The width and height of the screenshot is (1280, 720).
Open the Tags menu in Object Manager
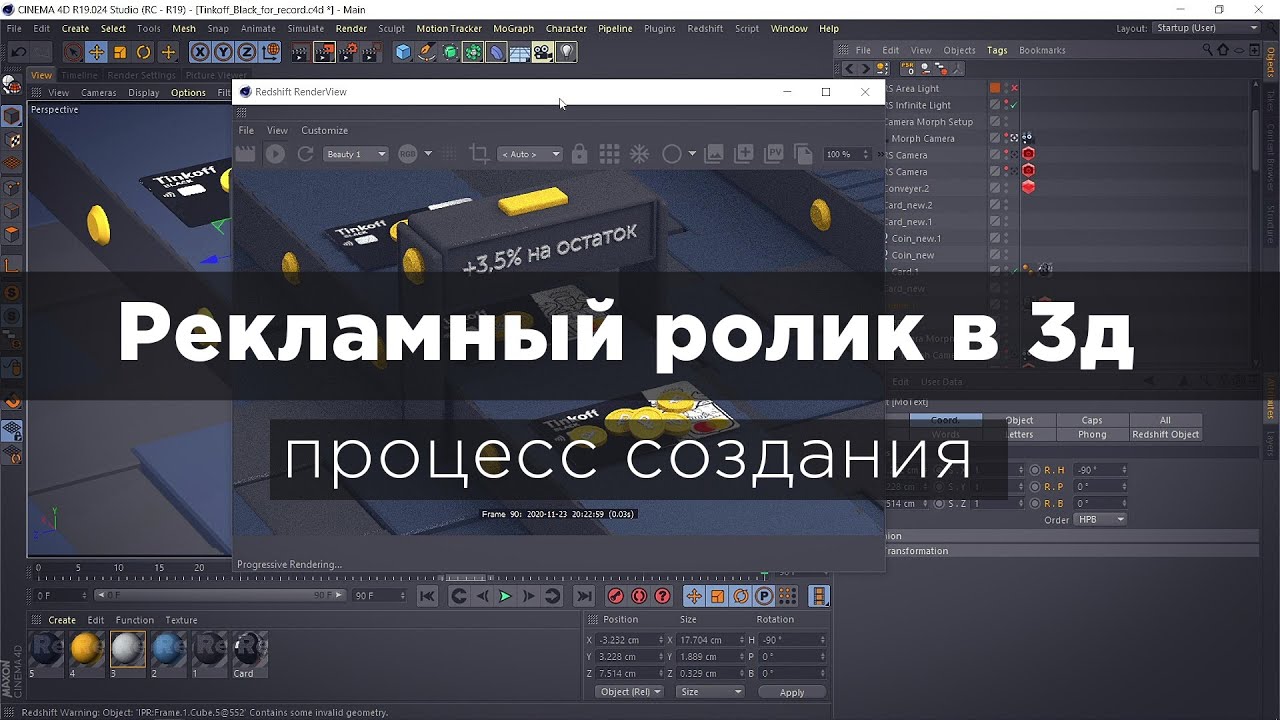click(997, 50)
